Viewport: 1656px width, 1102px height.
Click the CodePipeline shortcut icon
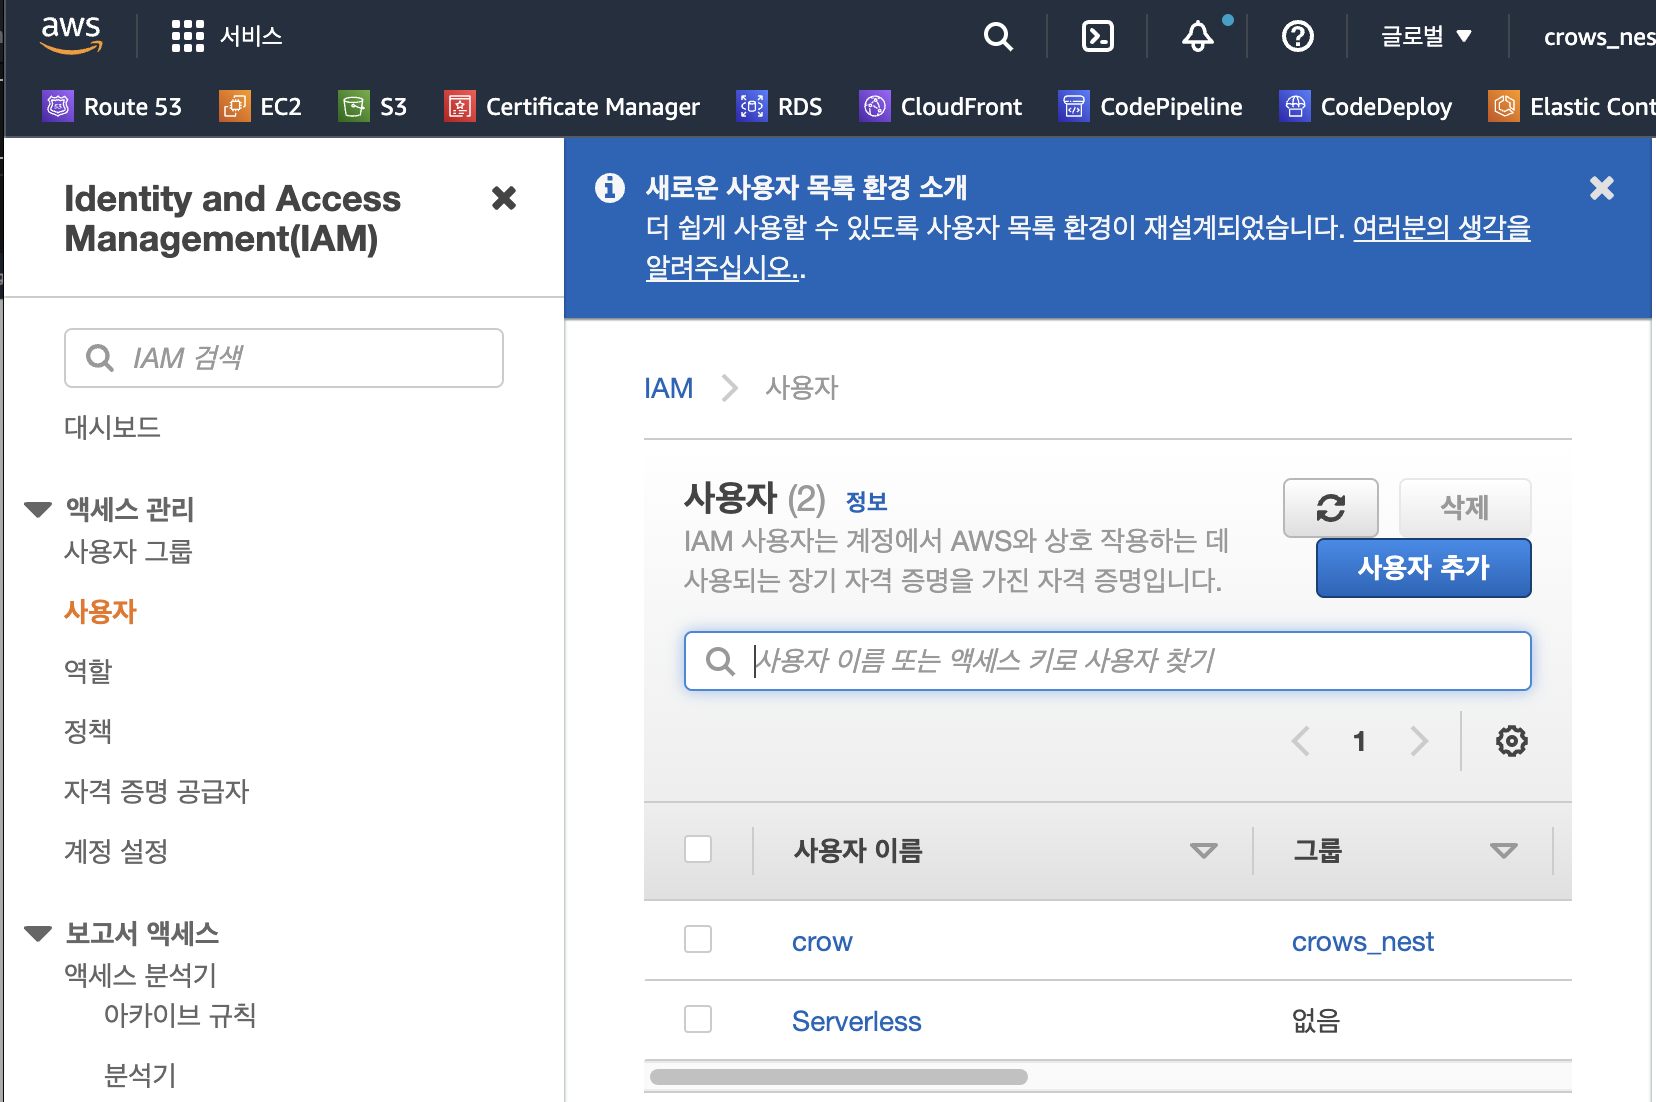[x=1074, y=105]
